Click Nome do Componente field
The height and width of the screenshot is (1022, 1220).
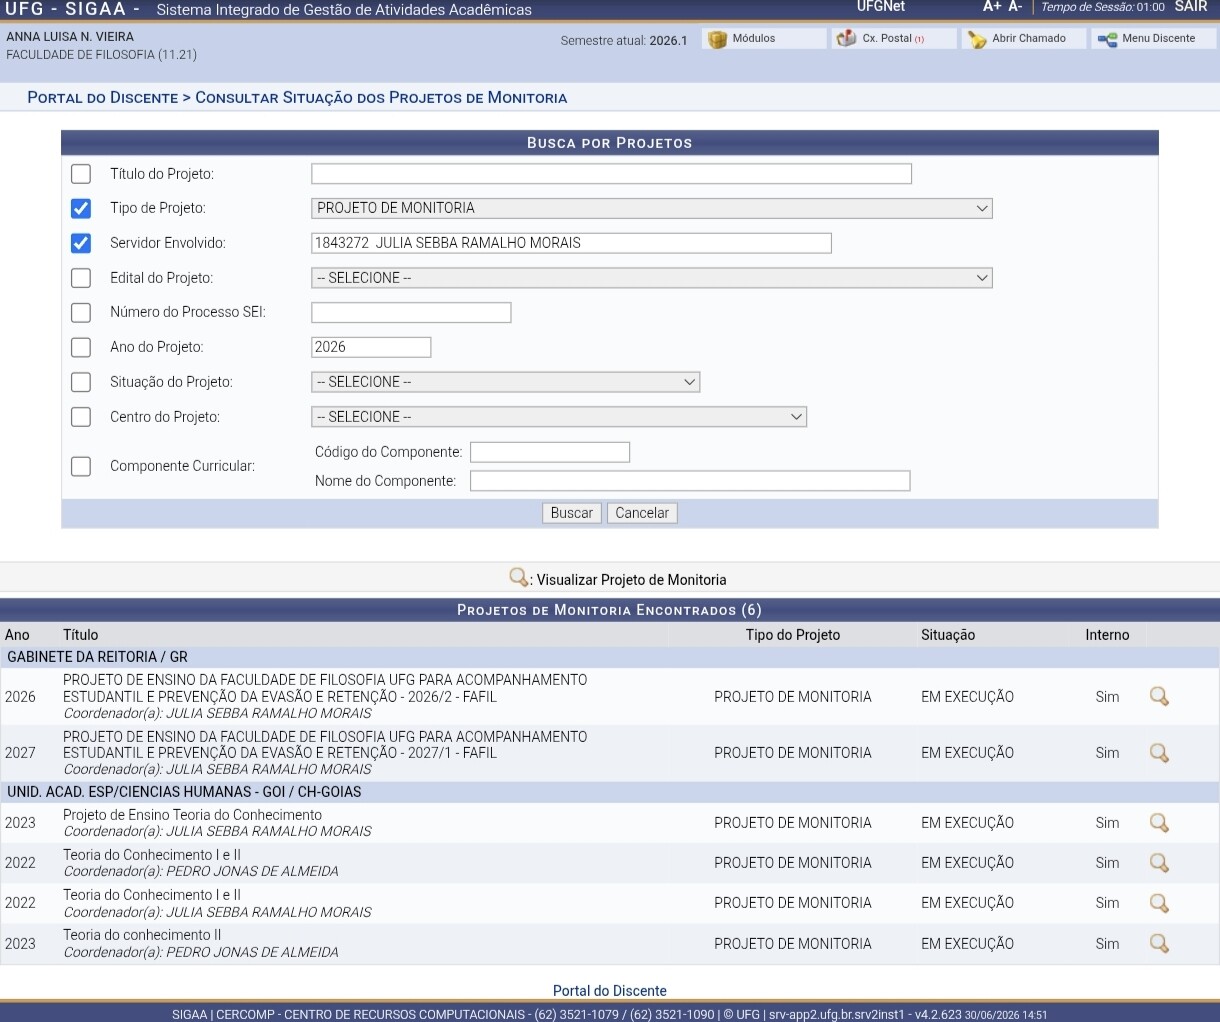pos(690,481)
